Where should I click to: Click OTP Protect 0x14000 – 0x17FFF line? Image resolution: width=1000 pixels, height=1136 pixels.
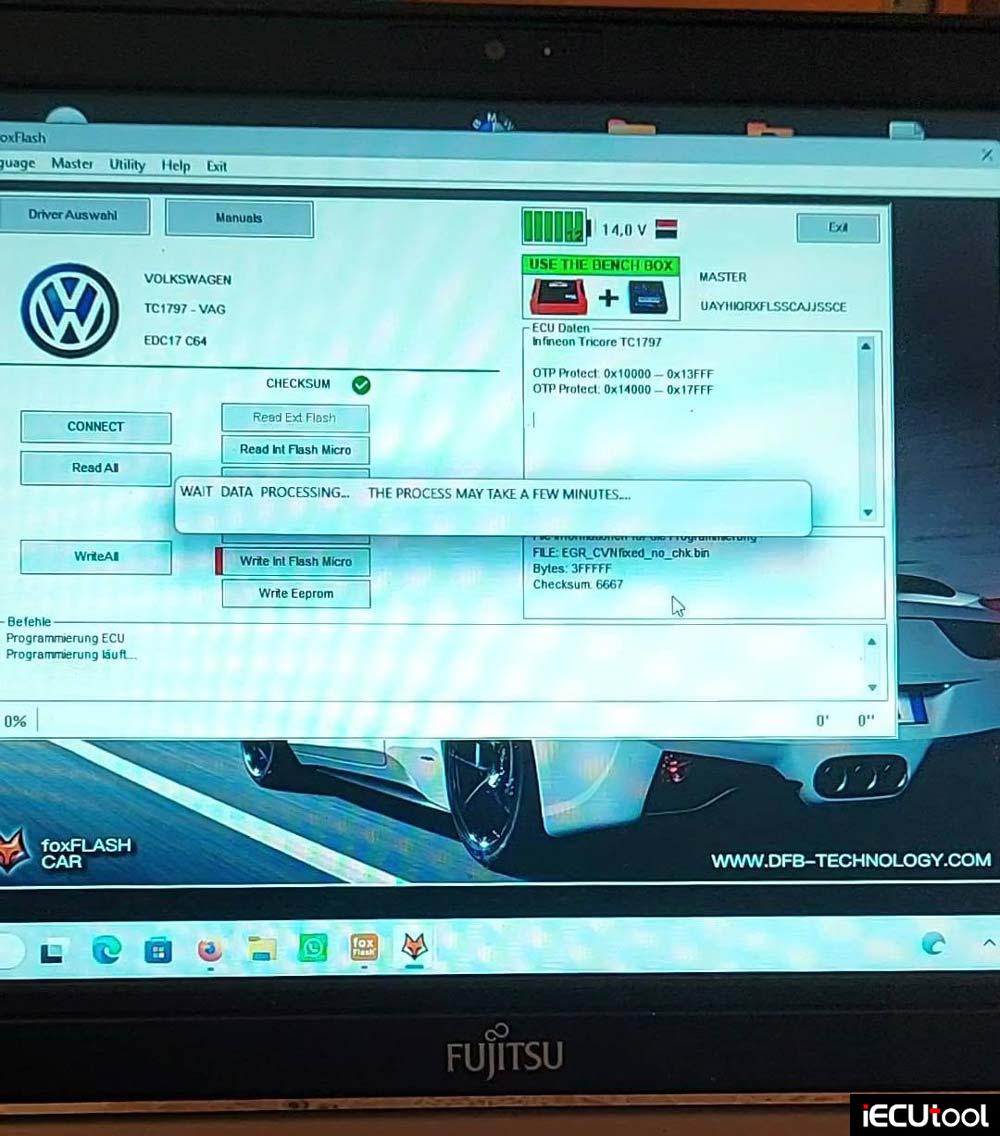point(622,390)
